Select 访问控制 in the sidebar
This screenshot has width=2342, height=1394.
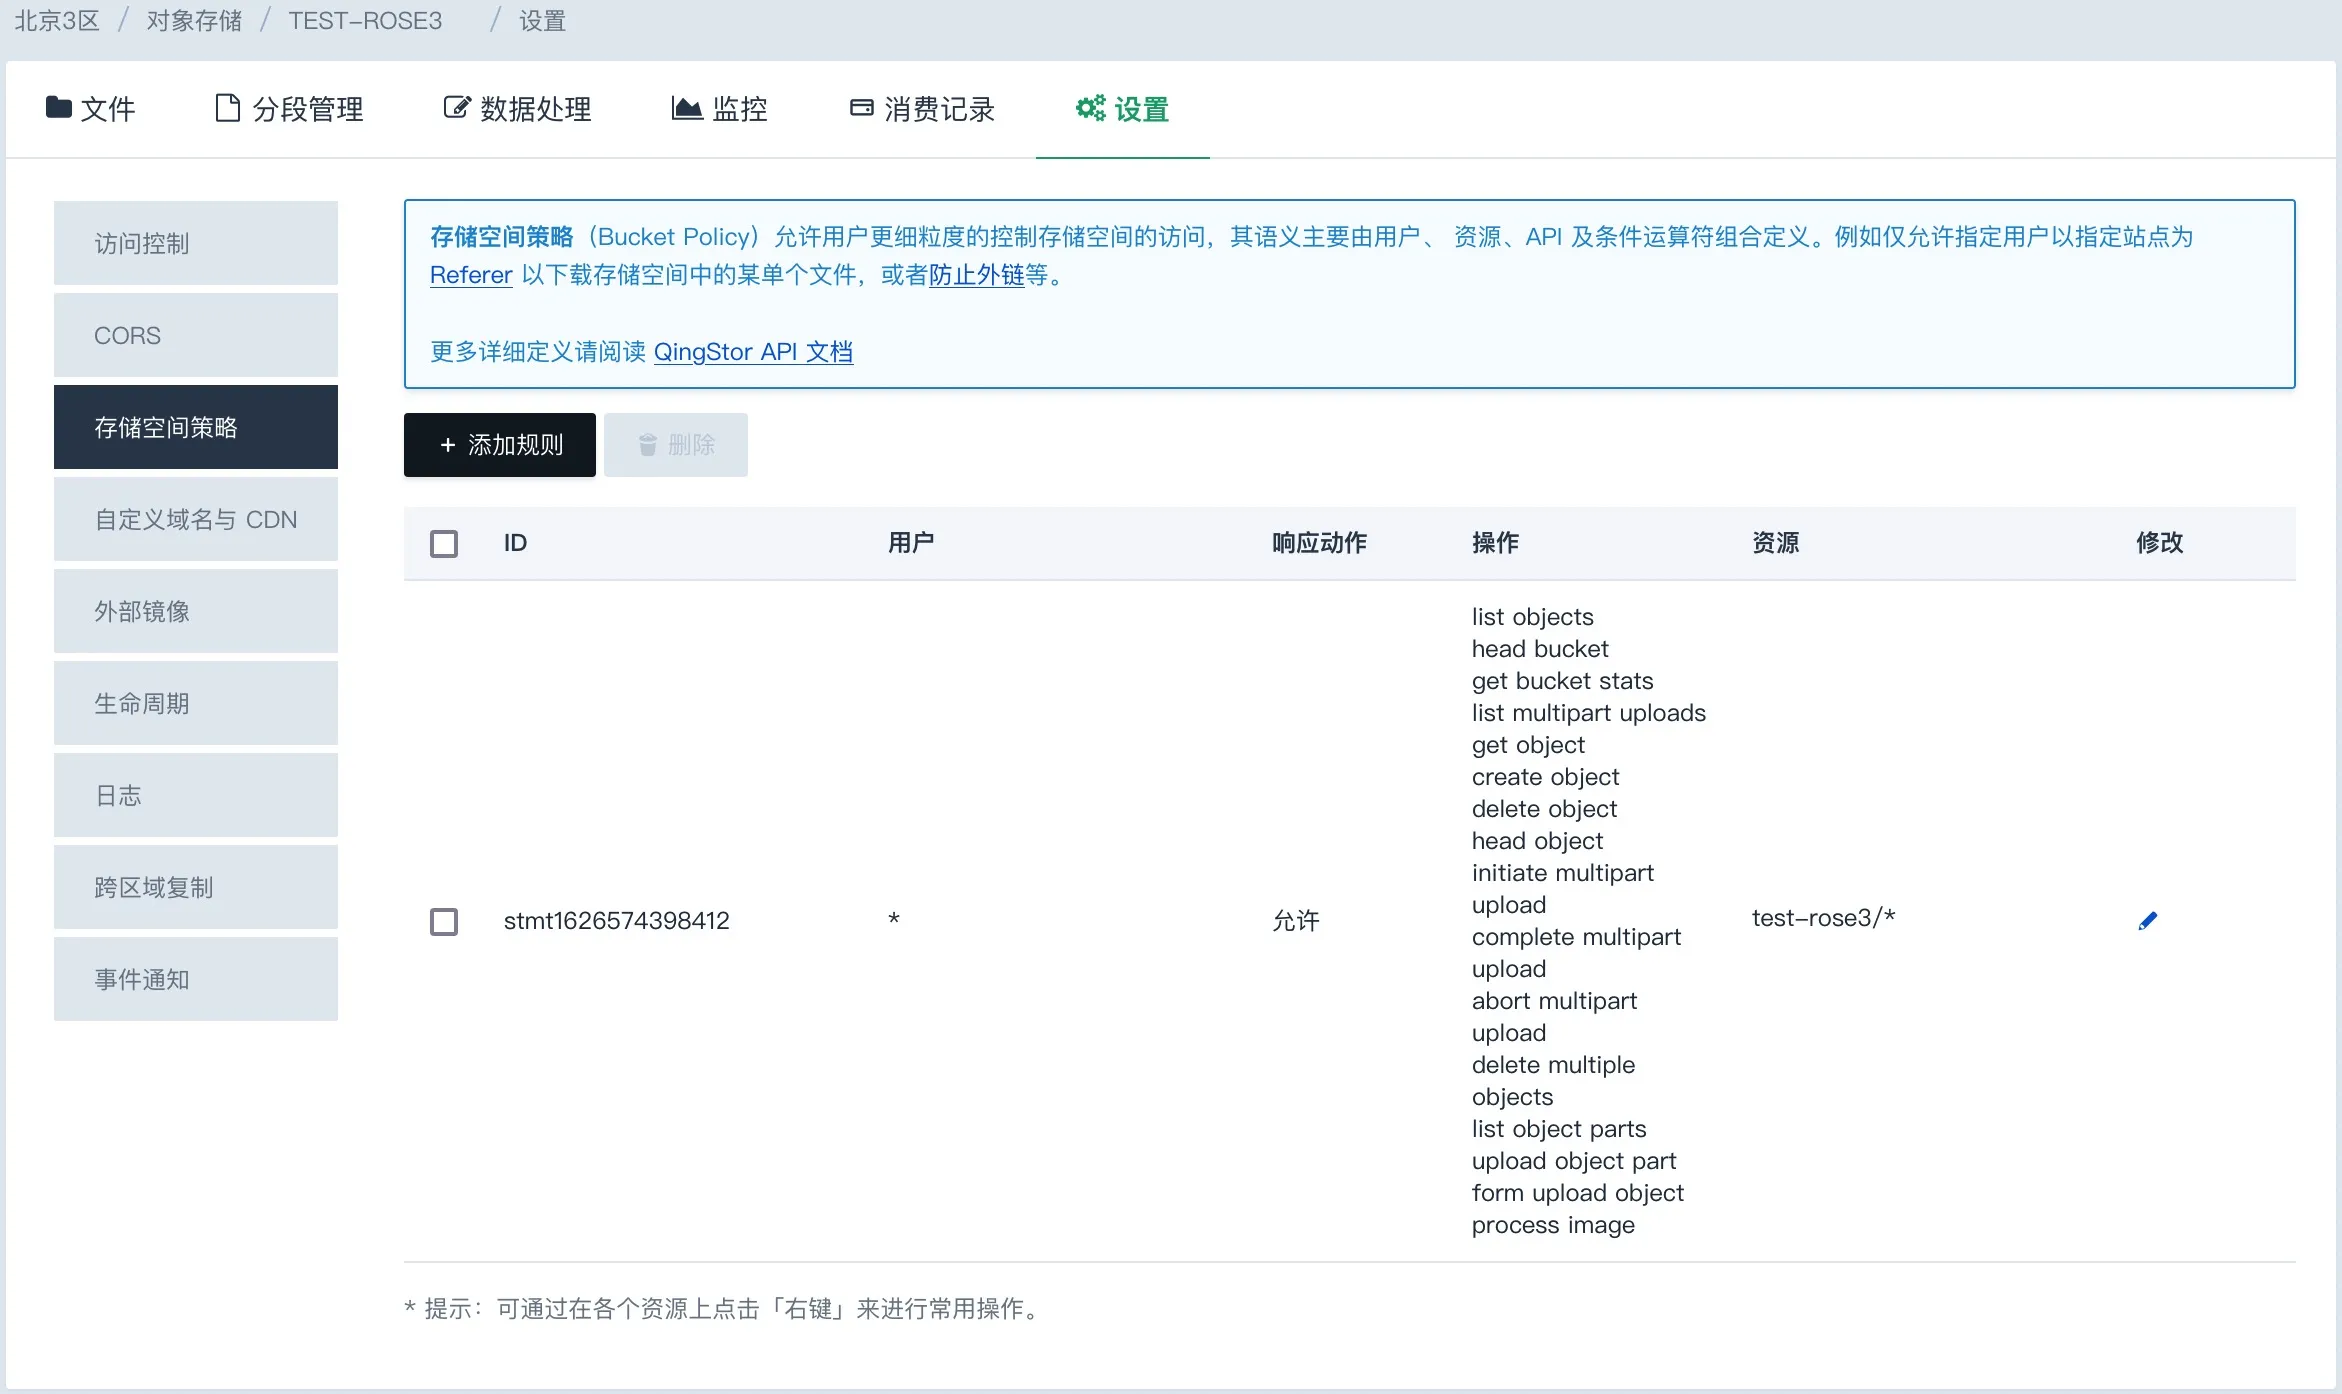click(x=196, y=243)
